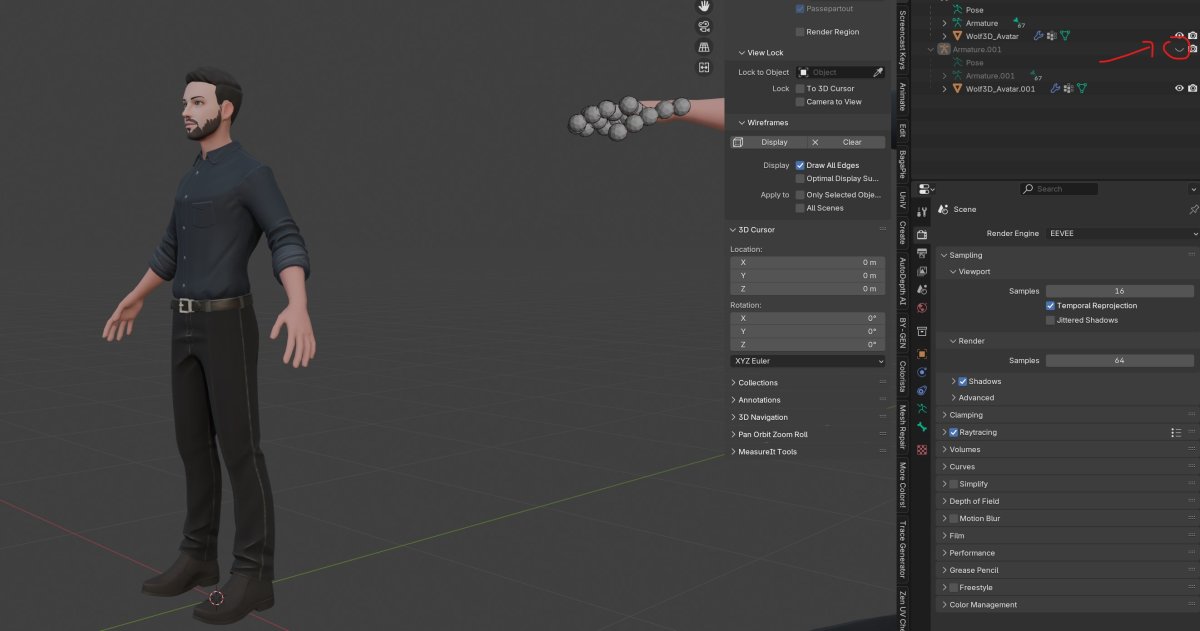Open the XYZ Euler rotation mode dropdown
The image size is (1200, 631).
[x=808, y=361]
